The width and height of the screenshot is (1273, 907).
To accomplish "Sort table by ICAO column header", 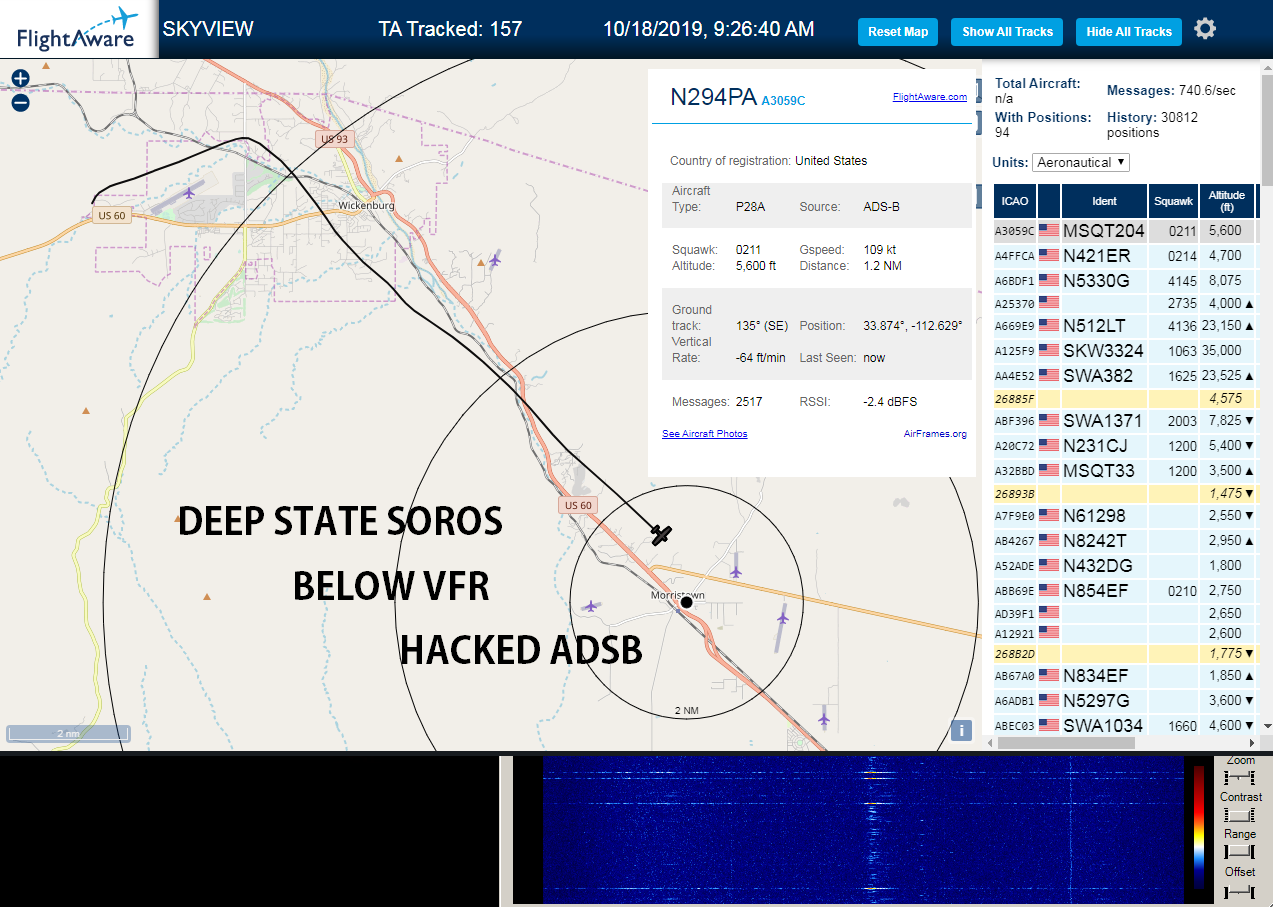I will tap(1015, 201).
